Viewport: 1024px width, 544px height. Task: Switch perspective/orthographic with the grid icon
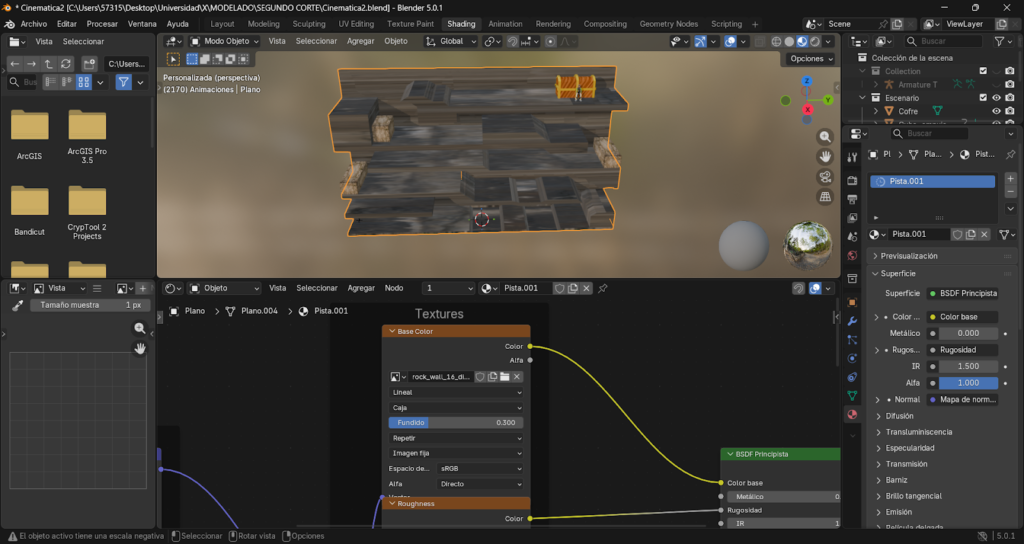tap(825, 197)
